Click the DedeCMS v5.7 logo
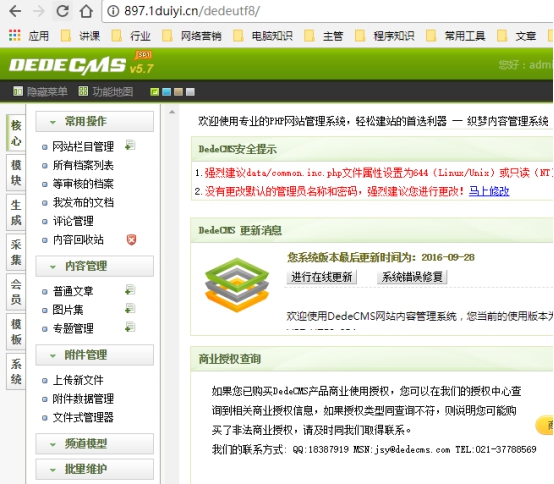 [82, 64]
